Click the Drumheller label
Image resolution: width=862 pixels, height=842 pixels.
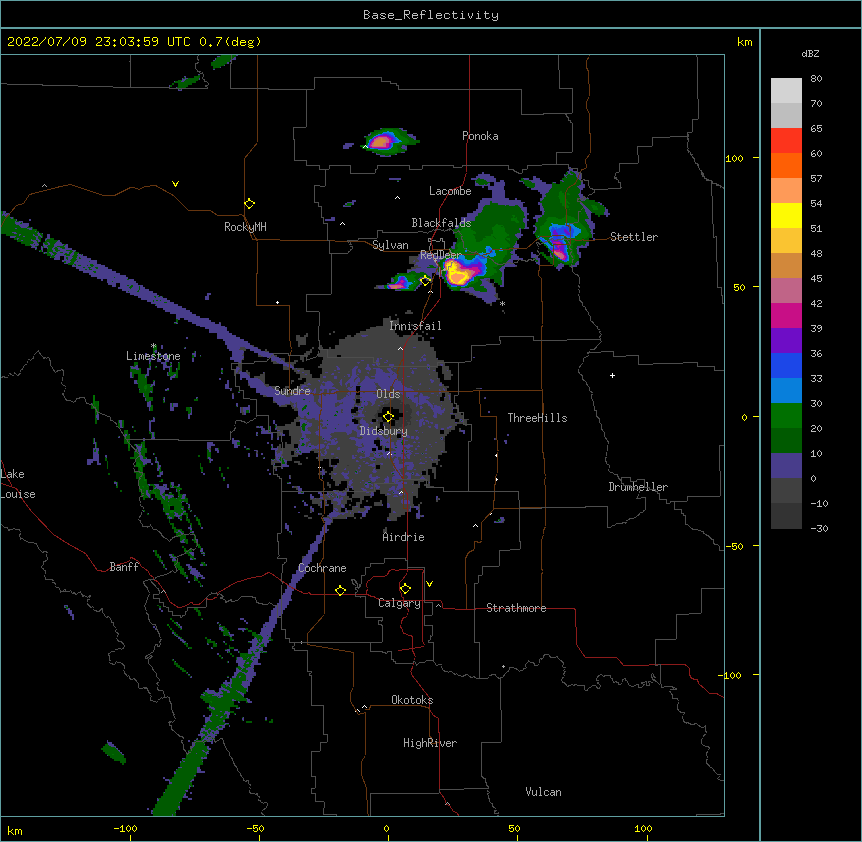[638, 487]
